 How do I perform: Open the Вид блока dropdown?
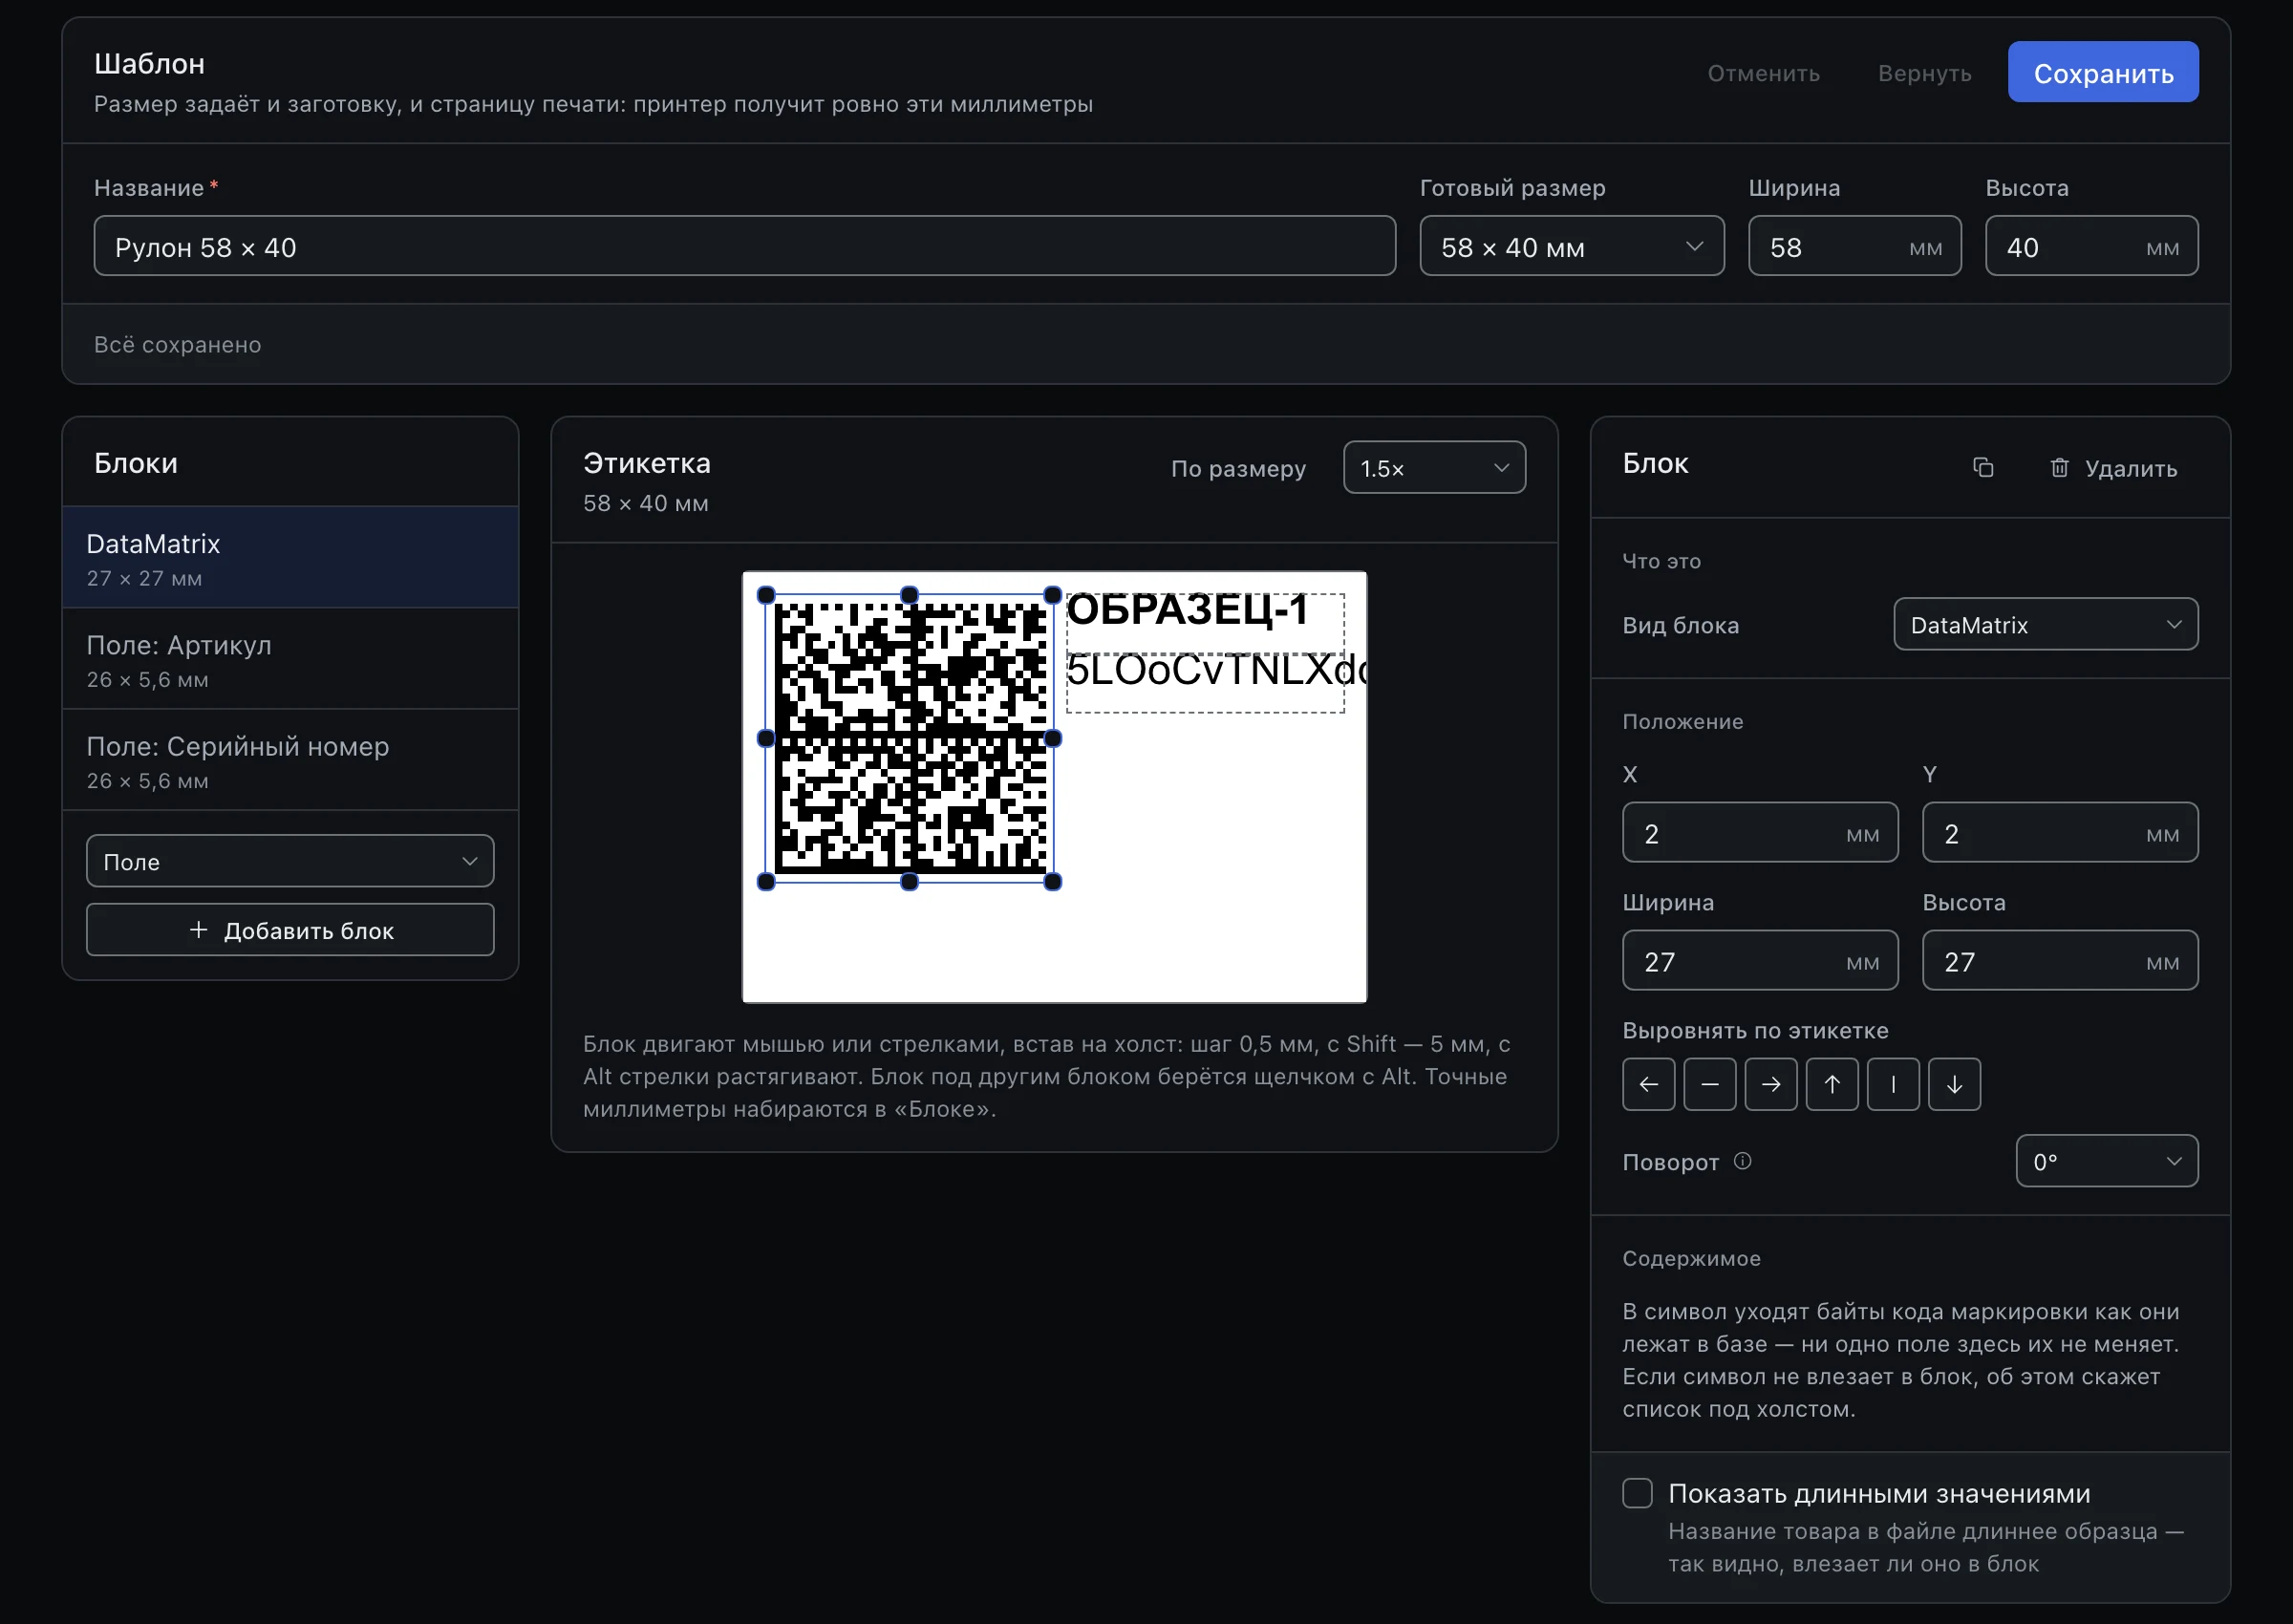click(2045, 625)
